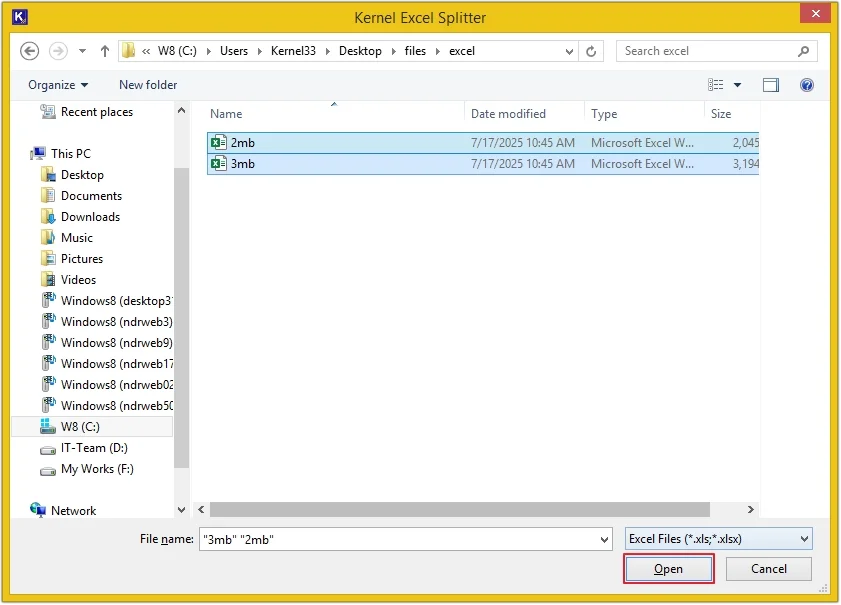The image size is (841, 605).
Task: Click the Forward navigation arrow
Action: coord(58,51)
